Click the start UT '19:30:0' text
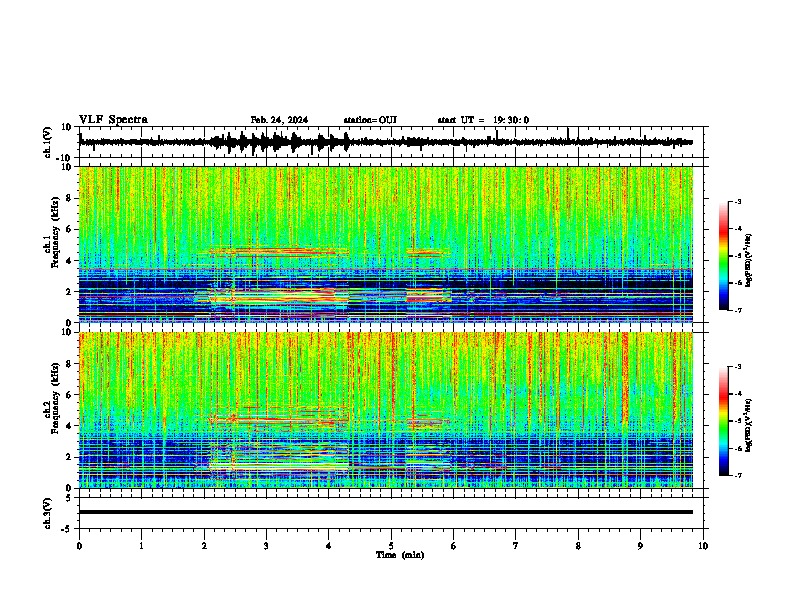Image resolution: width=792 pixels, height=612 pixels. (511, 120)
